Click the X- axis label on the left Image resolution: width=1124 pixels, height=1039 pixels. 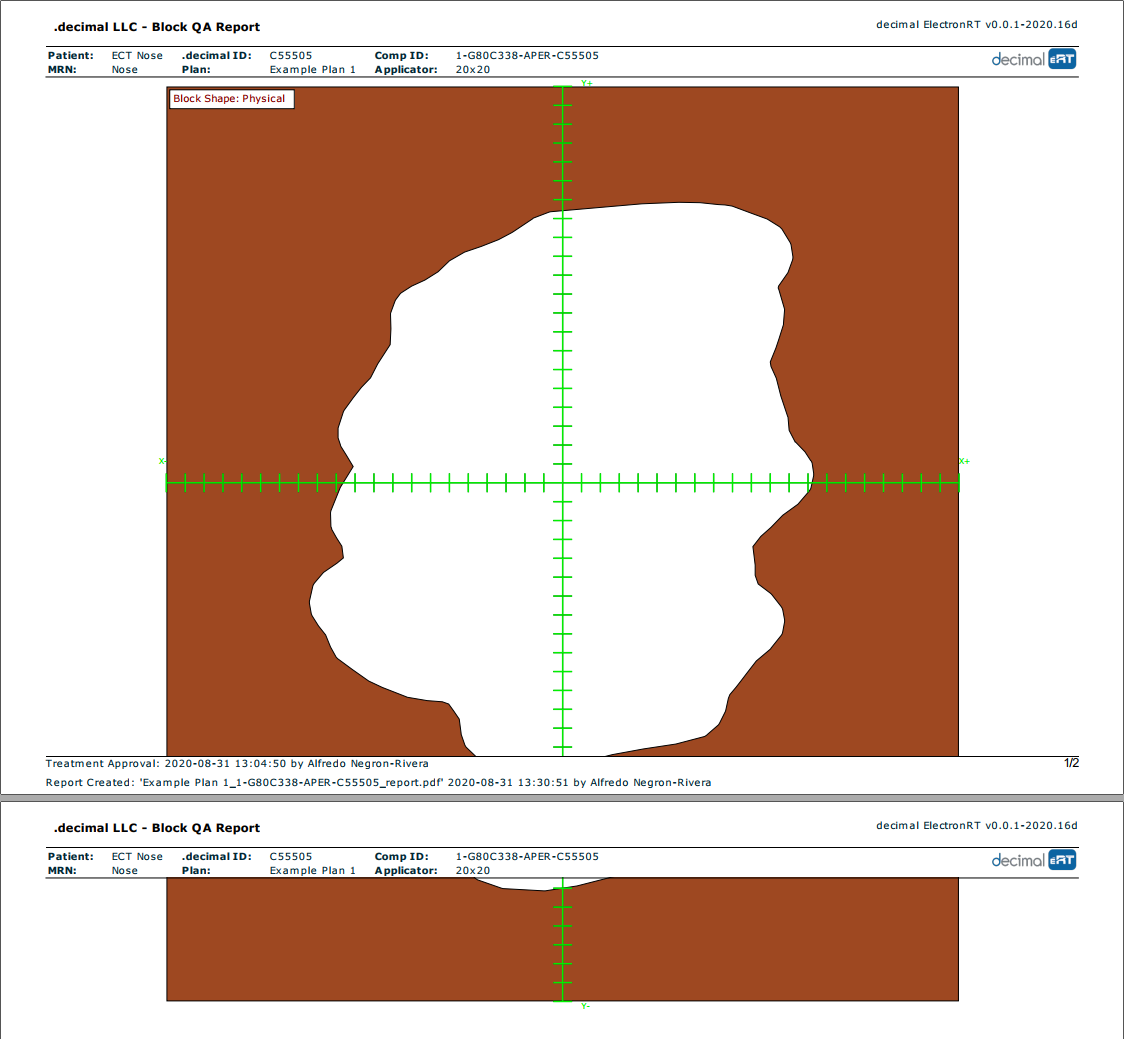point(161,461)
